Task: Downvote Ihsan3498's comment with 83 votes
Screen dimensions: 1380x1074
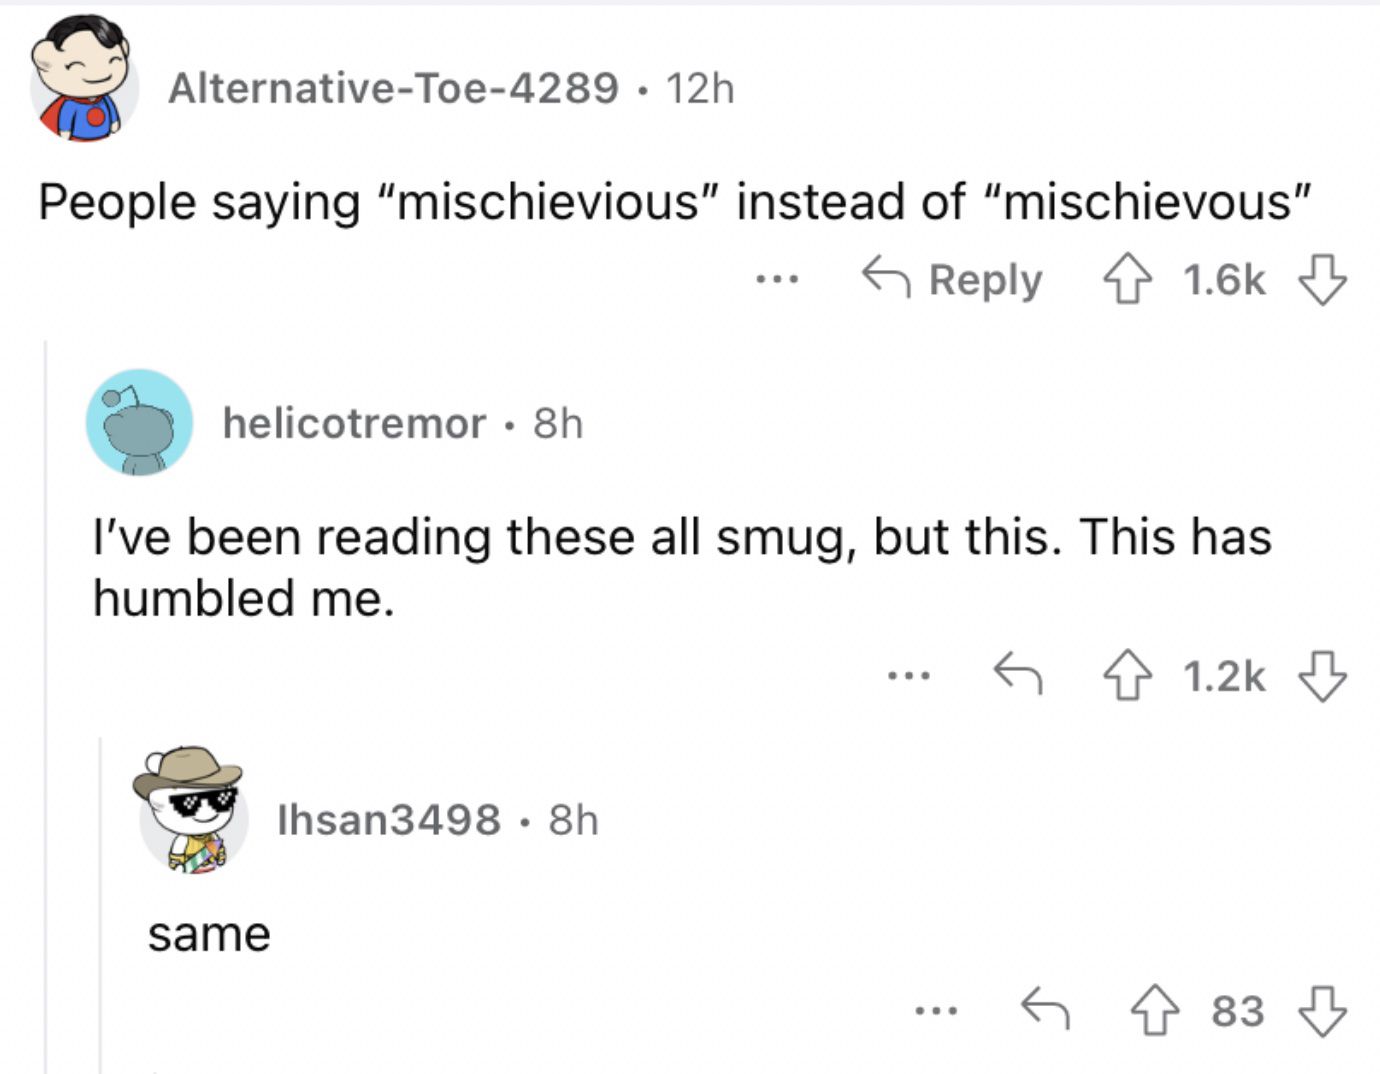Action: (1322, 1010)
